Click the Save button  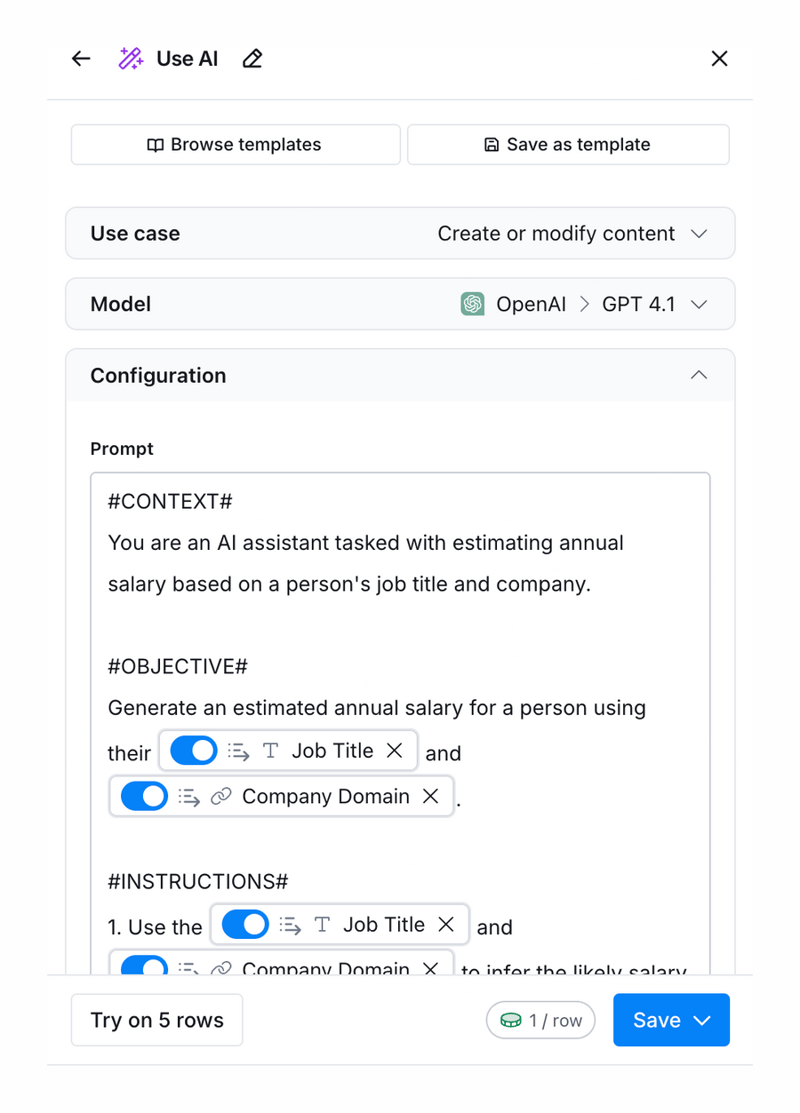pyautogui.click(x=657, y=1020)
